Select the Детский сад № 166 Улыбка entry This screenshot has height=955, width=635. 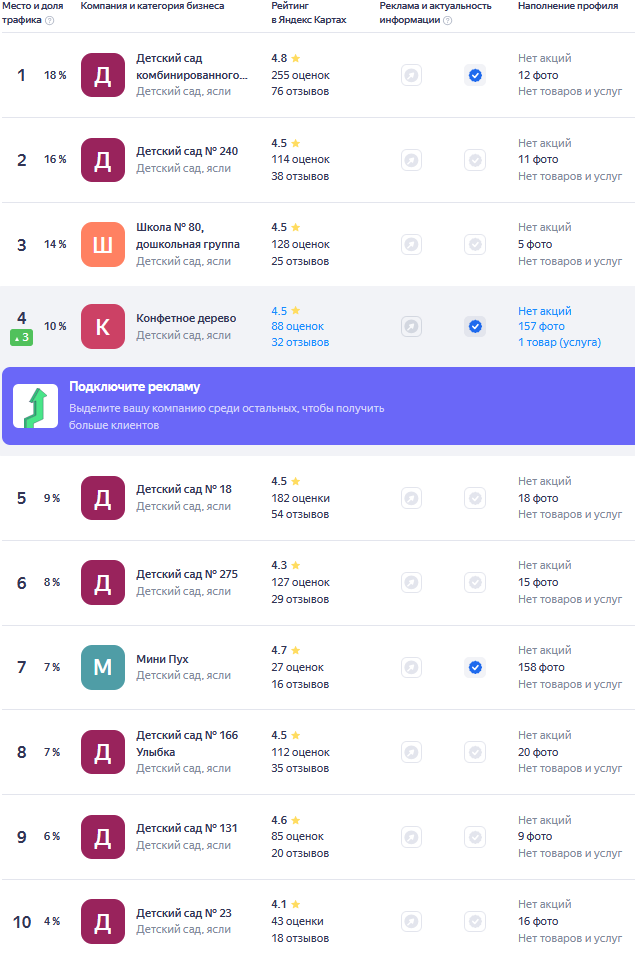(187, 743)
